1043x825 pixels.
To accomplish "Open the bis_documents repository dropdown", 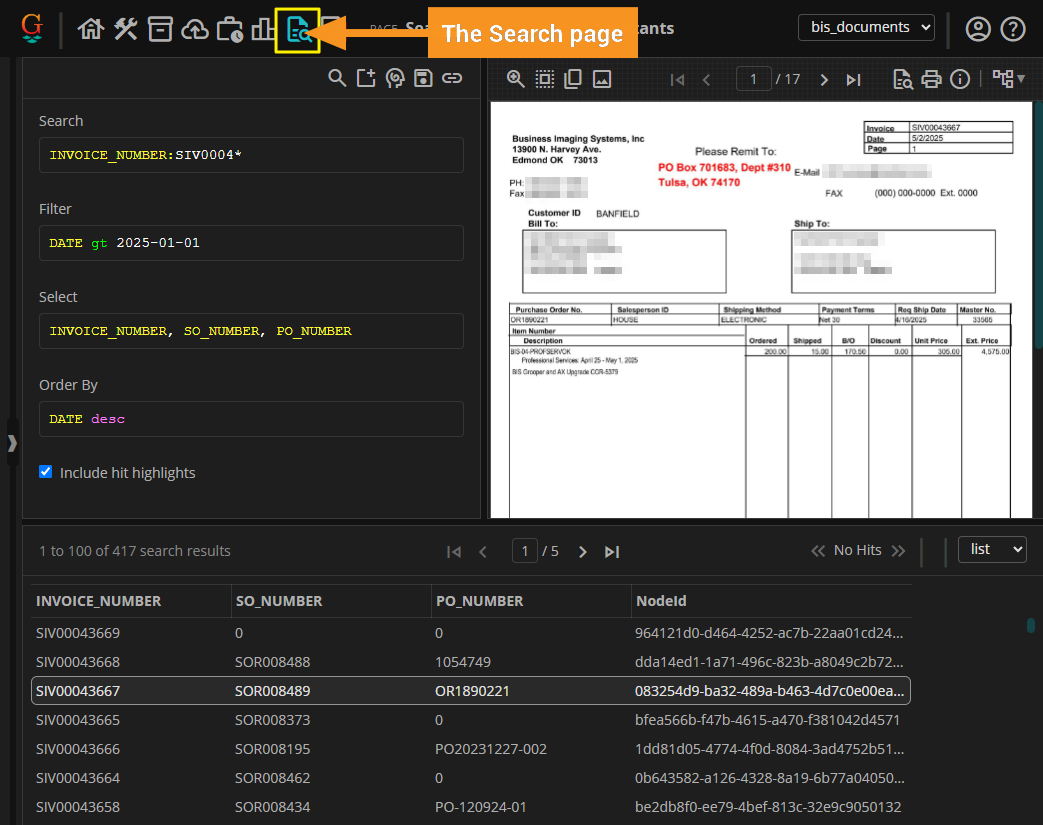I will (x=866, y=27).
